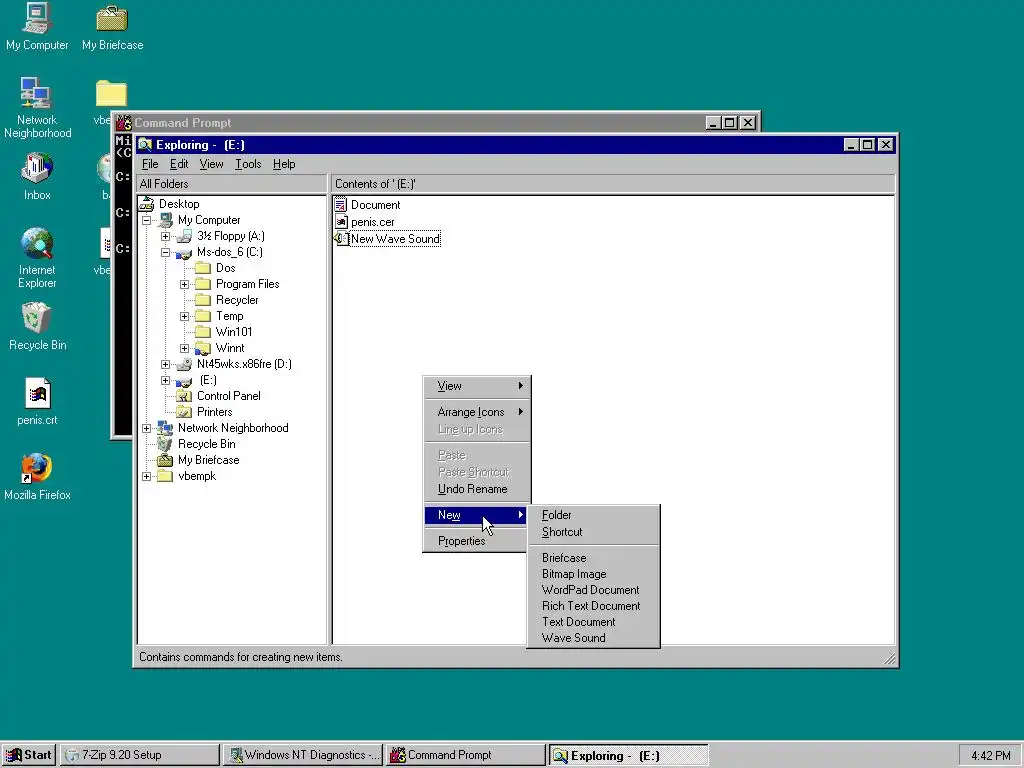
Task: Expand the (E:) drive node
Action: point(166,381)
